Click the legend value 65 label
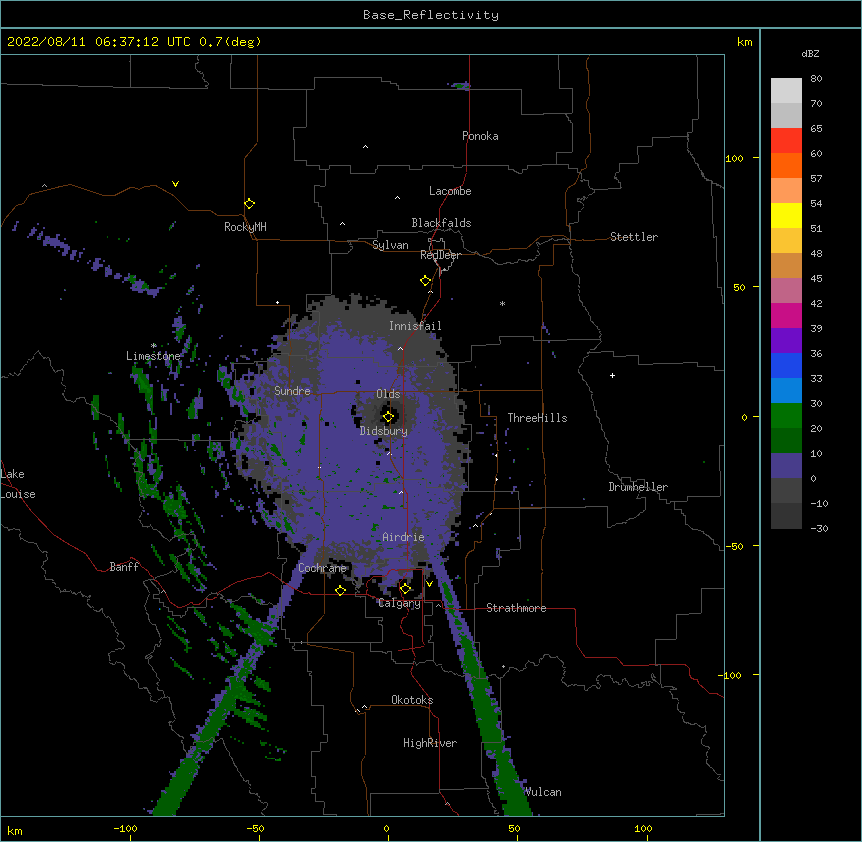The height and width of the screenshot is (842, 862). coord(816,128)
